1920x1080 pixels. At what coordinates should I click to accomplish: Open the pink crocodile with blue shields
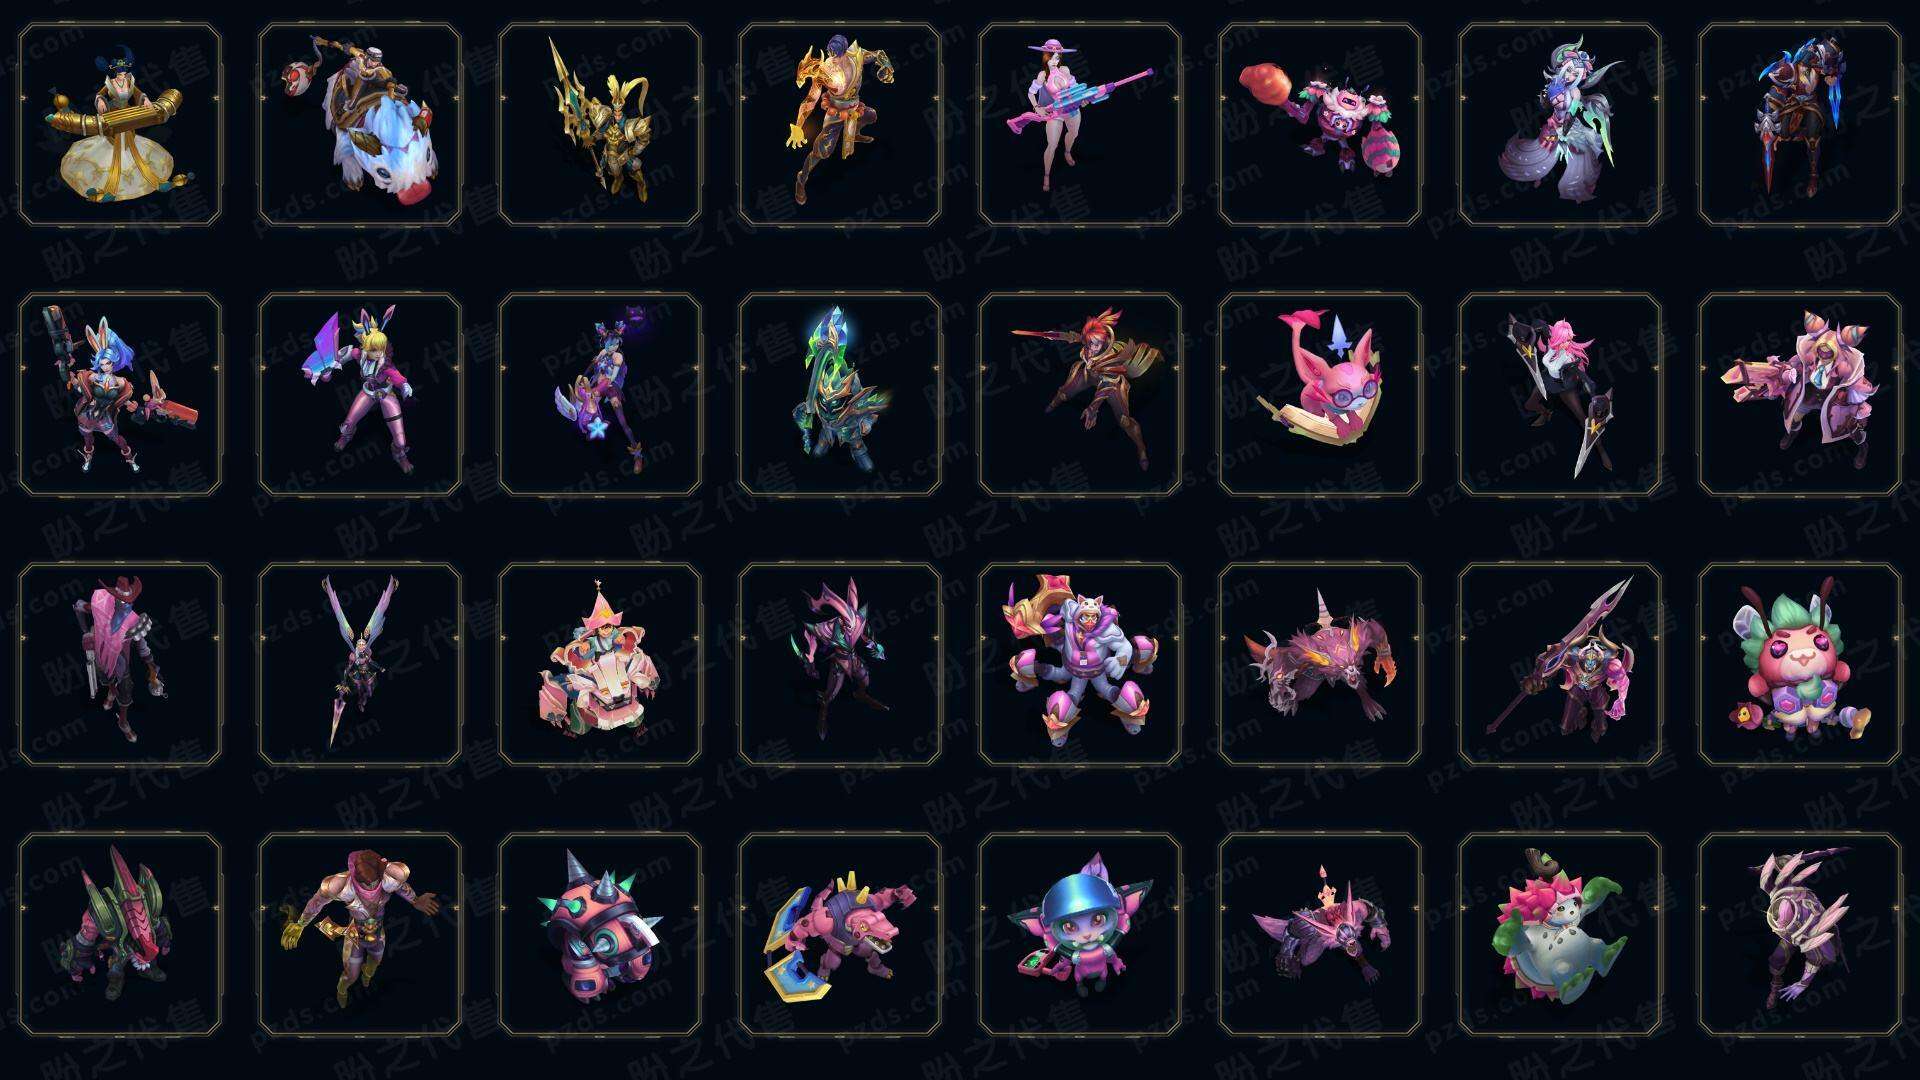pos(840,934)
